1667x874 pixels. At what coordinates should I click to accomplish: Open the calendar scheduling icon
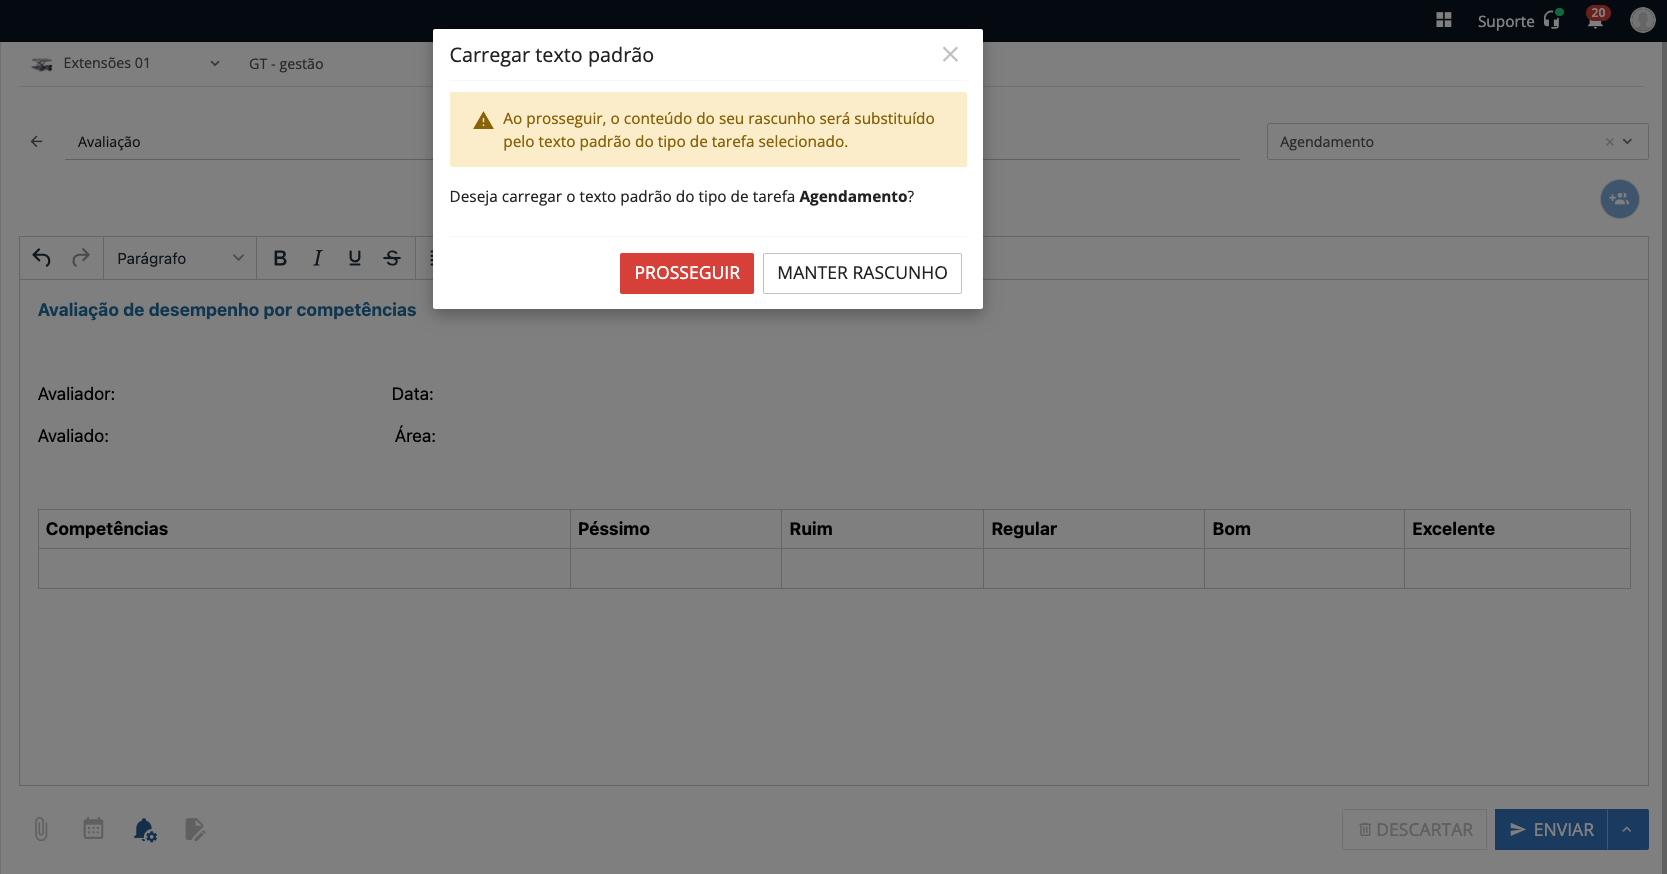tap(93, 829)
